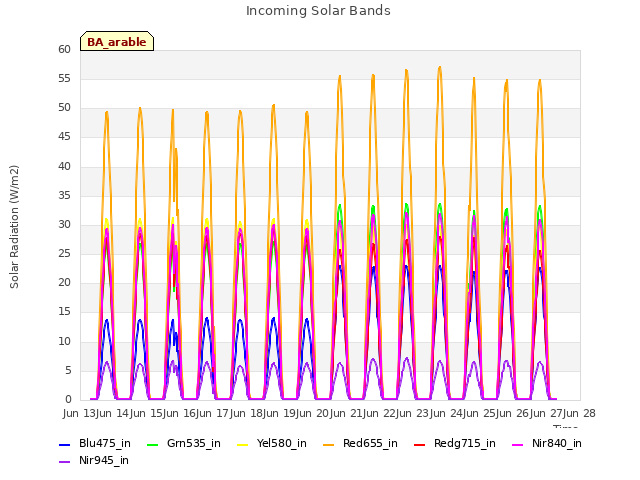Click the 60 y-axis tick label
Viewport: 640px width, 480px height.
tap(64, 49)
